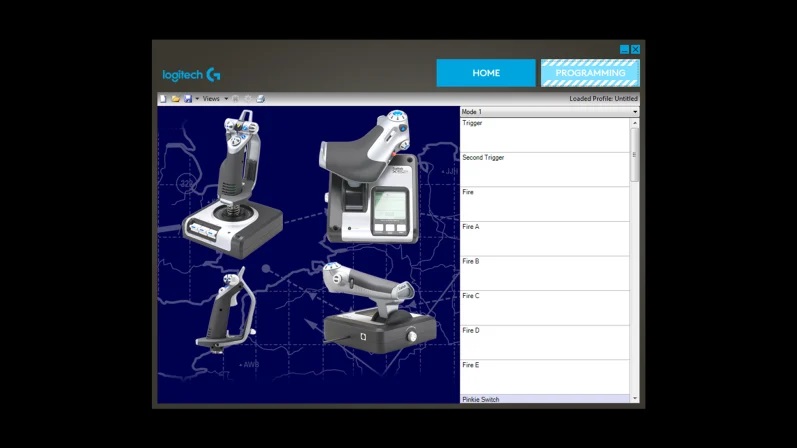Switch to the PROGRAMMING tab
797x448 pixels.
(590, 73)
